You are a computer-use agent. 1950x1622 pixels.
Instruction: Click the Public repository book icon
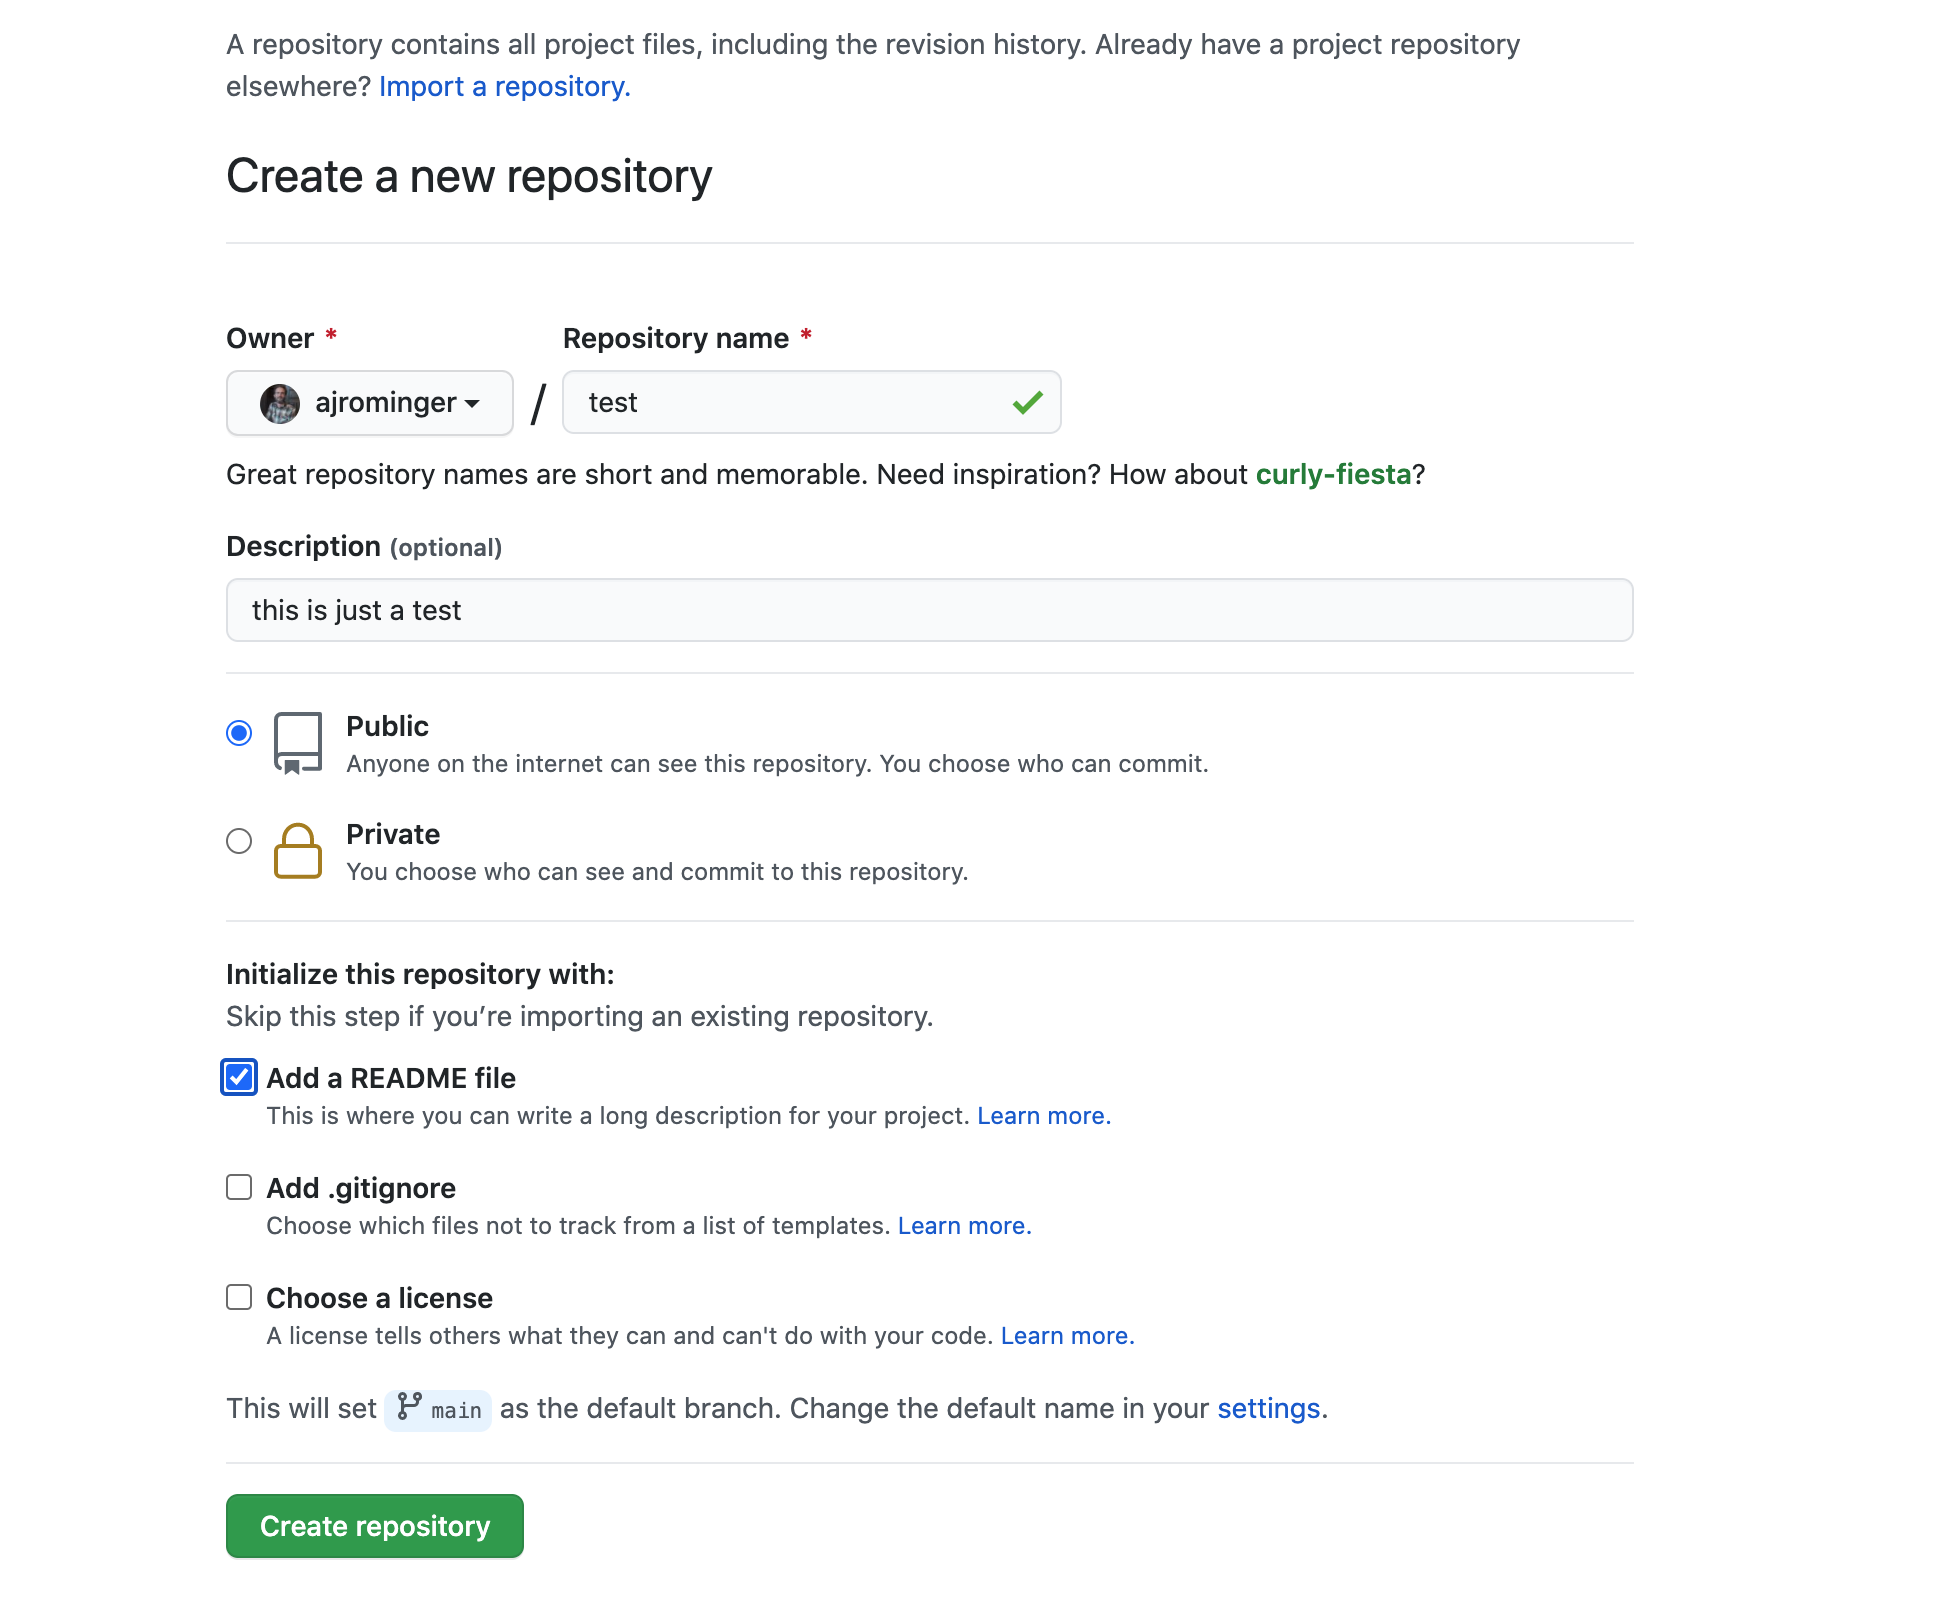(297, 743)
